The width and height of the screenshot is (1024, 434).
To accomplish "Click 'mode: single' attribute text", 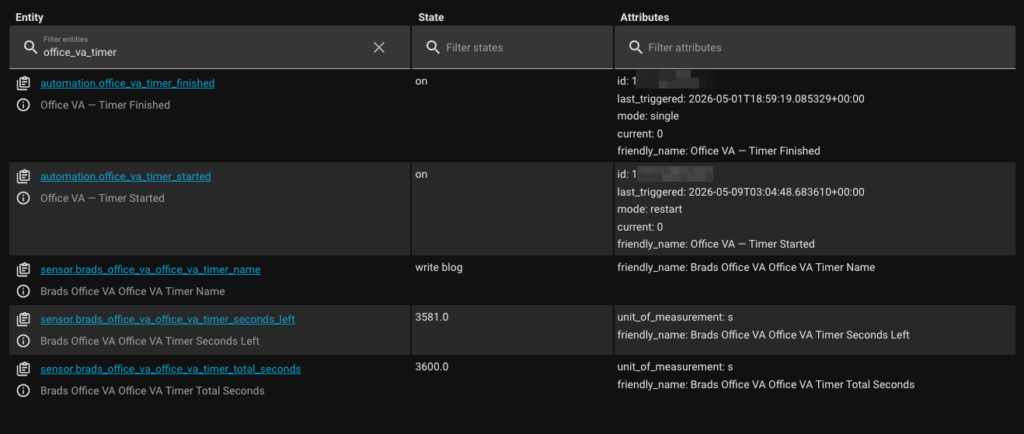I will [648, 116].
